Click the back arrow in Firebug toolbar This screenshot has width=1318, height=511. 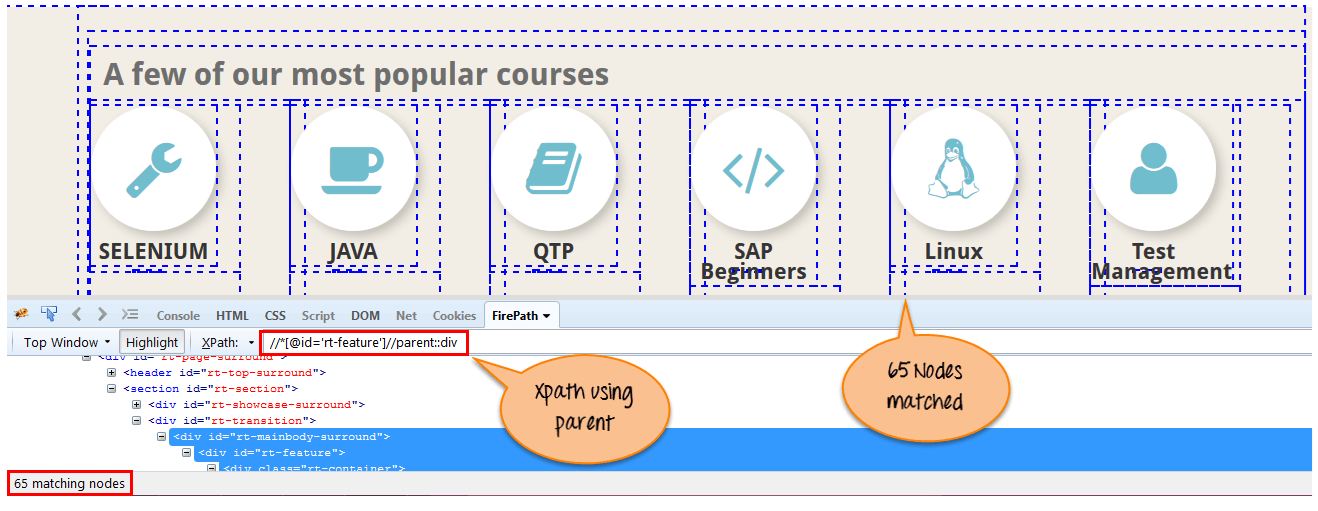tap(77, 315)
